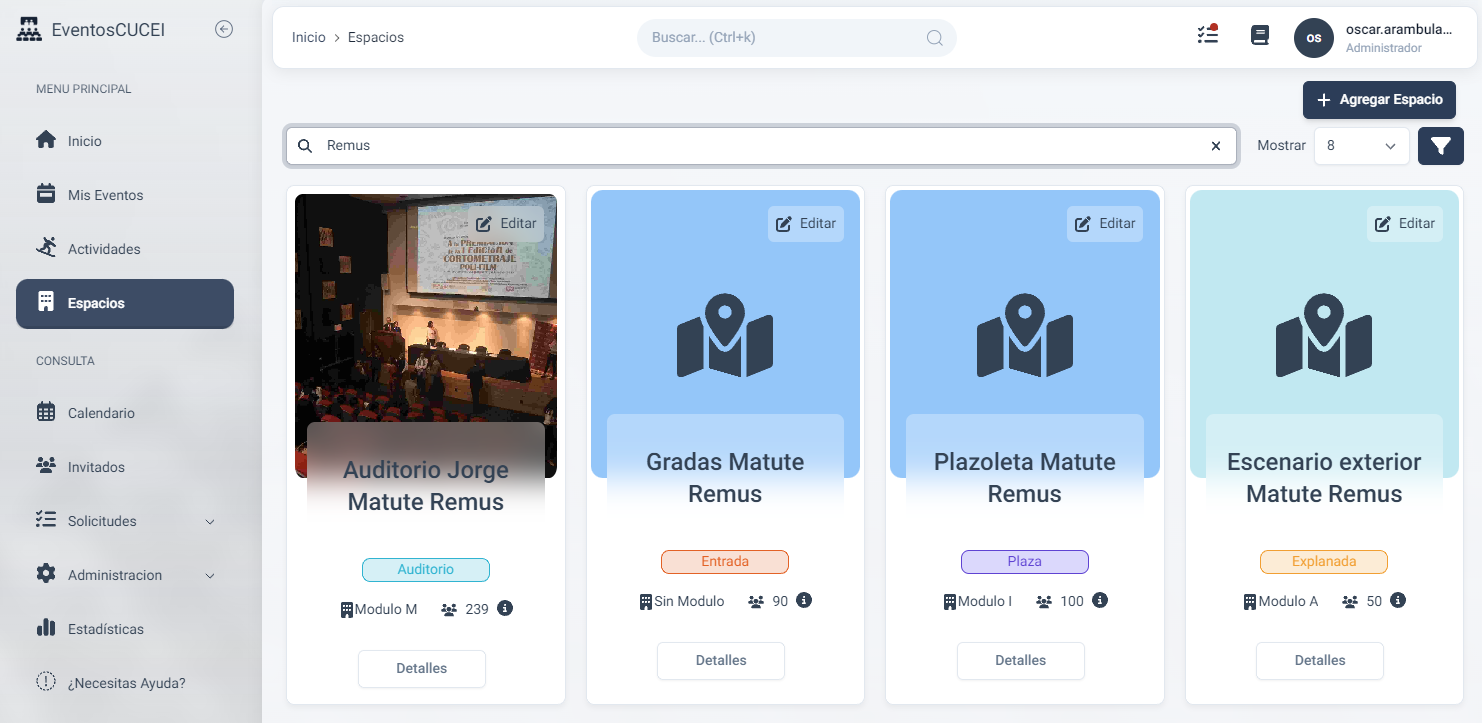The width and height of the screenshot is (1482, 723).
Task: Open the documentation book icon
Action: (x=1260, y=36)
